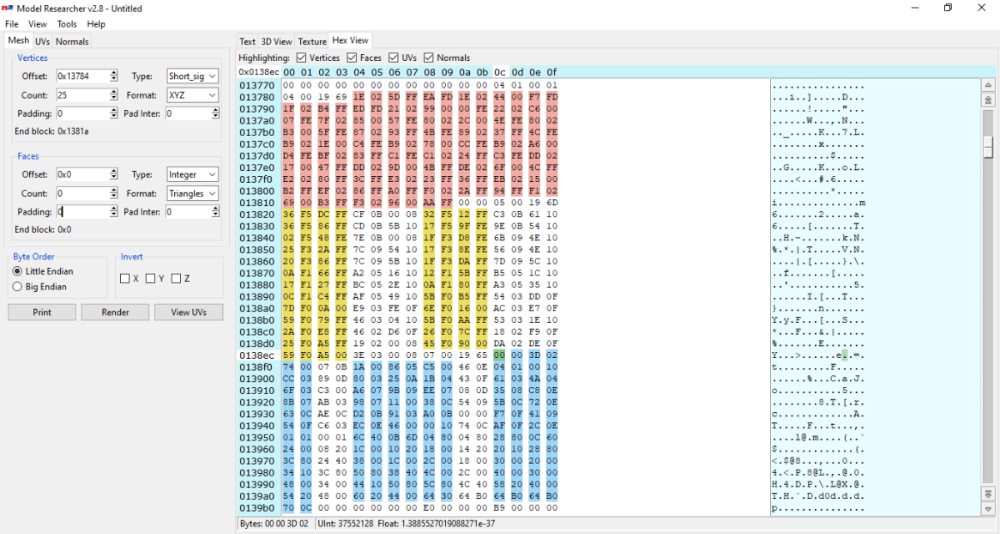Switch to the 3D View tab

pyautogui.click(x=277, y=42)
